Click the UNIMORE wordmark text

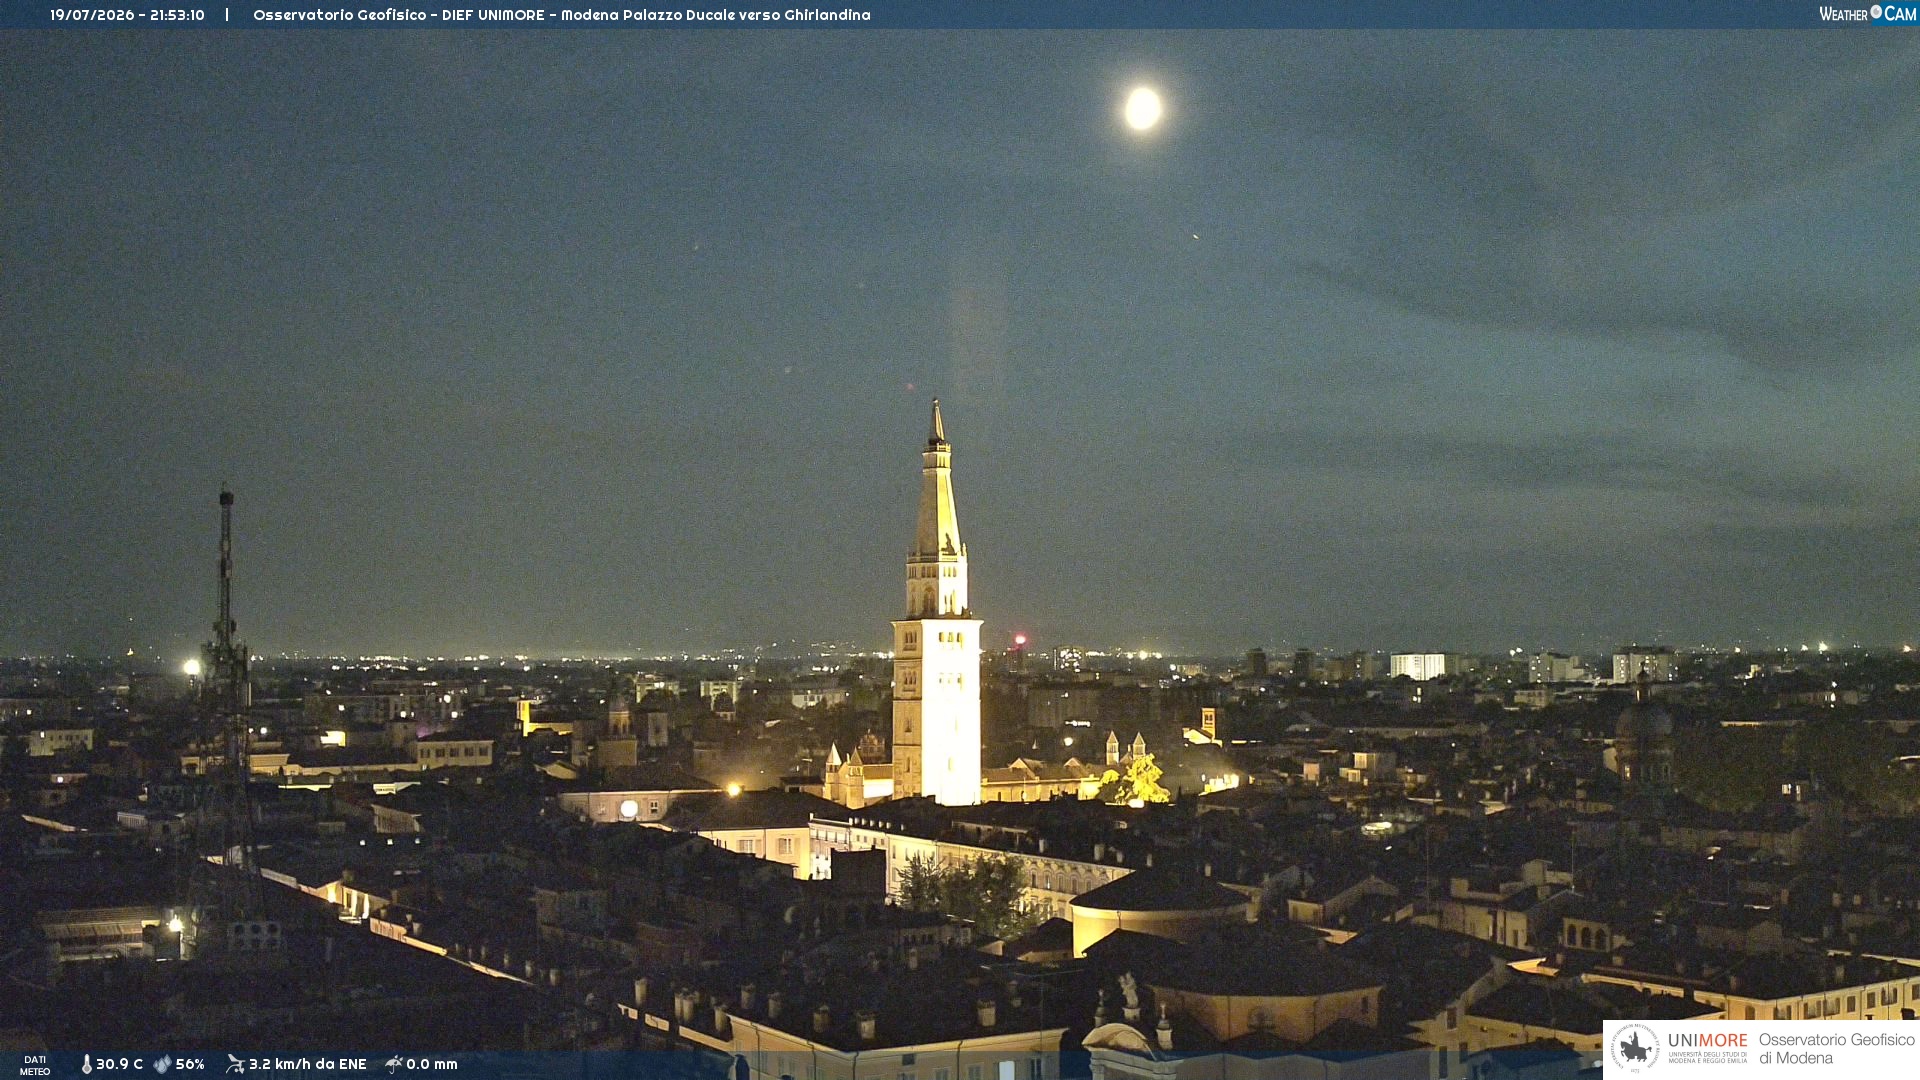[1707, 1040]
